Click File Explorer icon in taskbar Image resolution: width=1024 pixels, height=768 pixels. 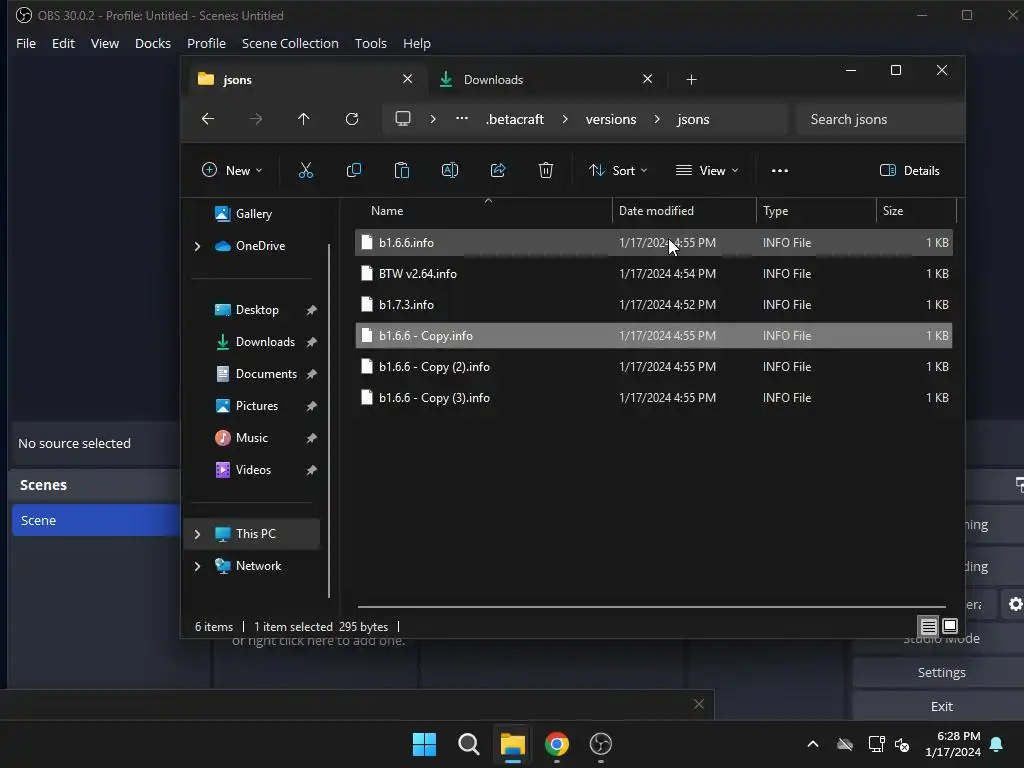[513, 744]
